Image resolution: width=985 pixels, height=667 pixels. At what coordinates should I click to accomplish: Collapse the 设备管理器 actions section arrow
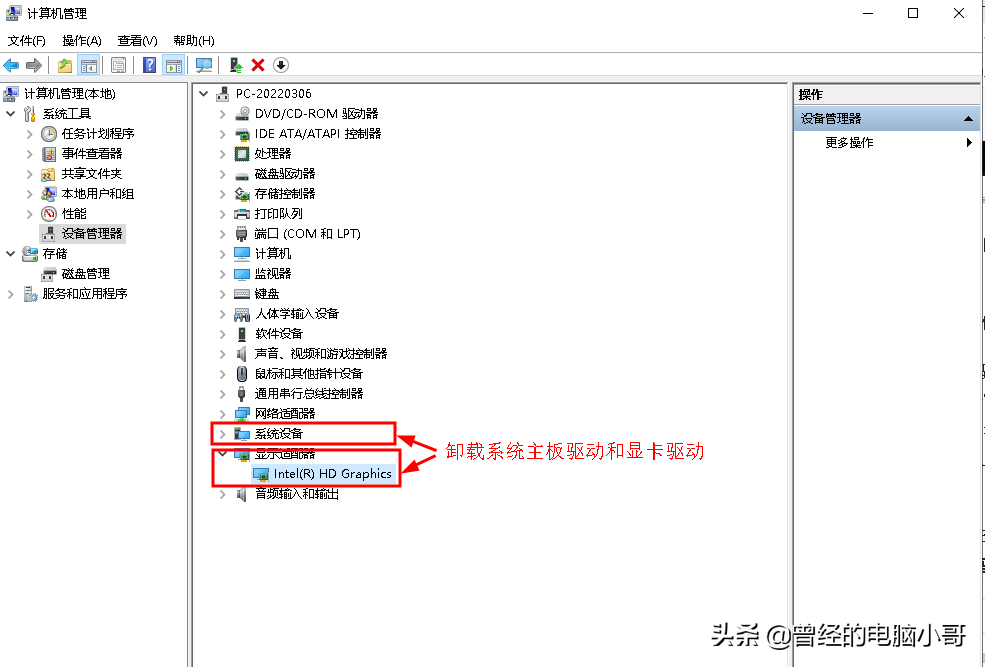tap(968, 119)
